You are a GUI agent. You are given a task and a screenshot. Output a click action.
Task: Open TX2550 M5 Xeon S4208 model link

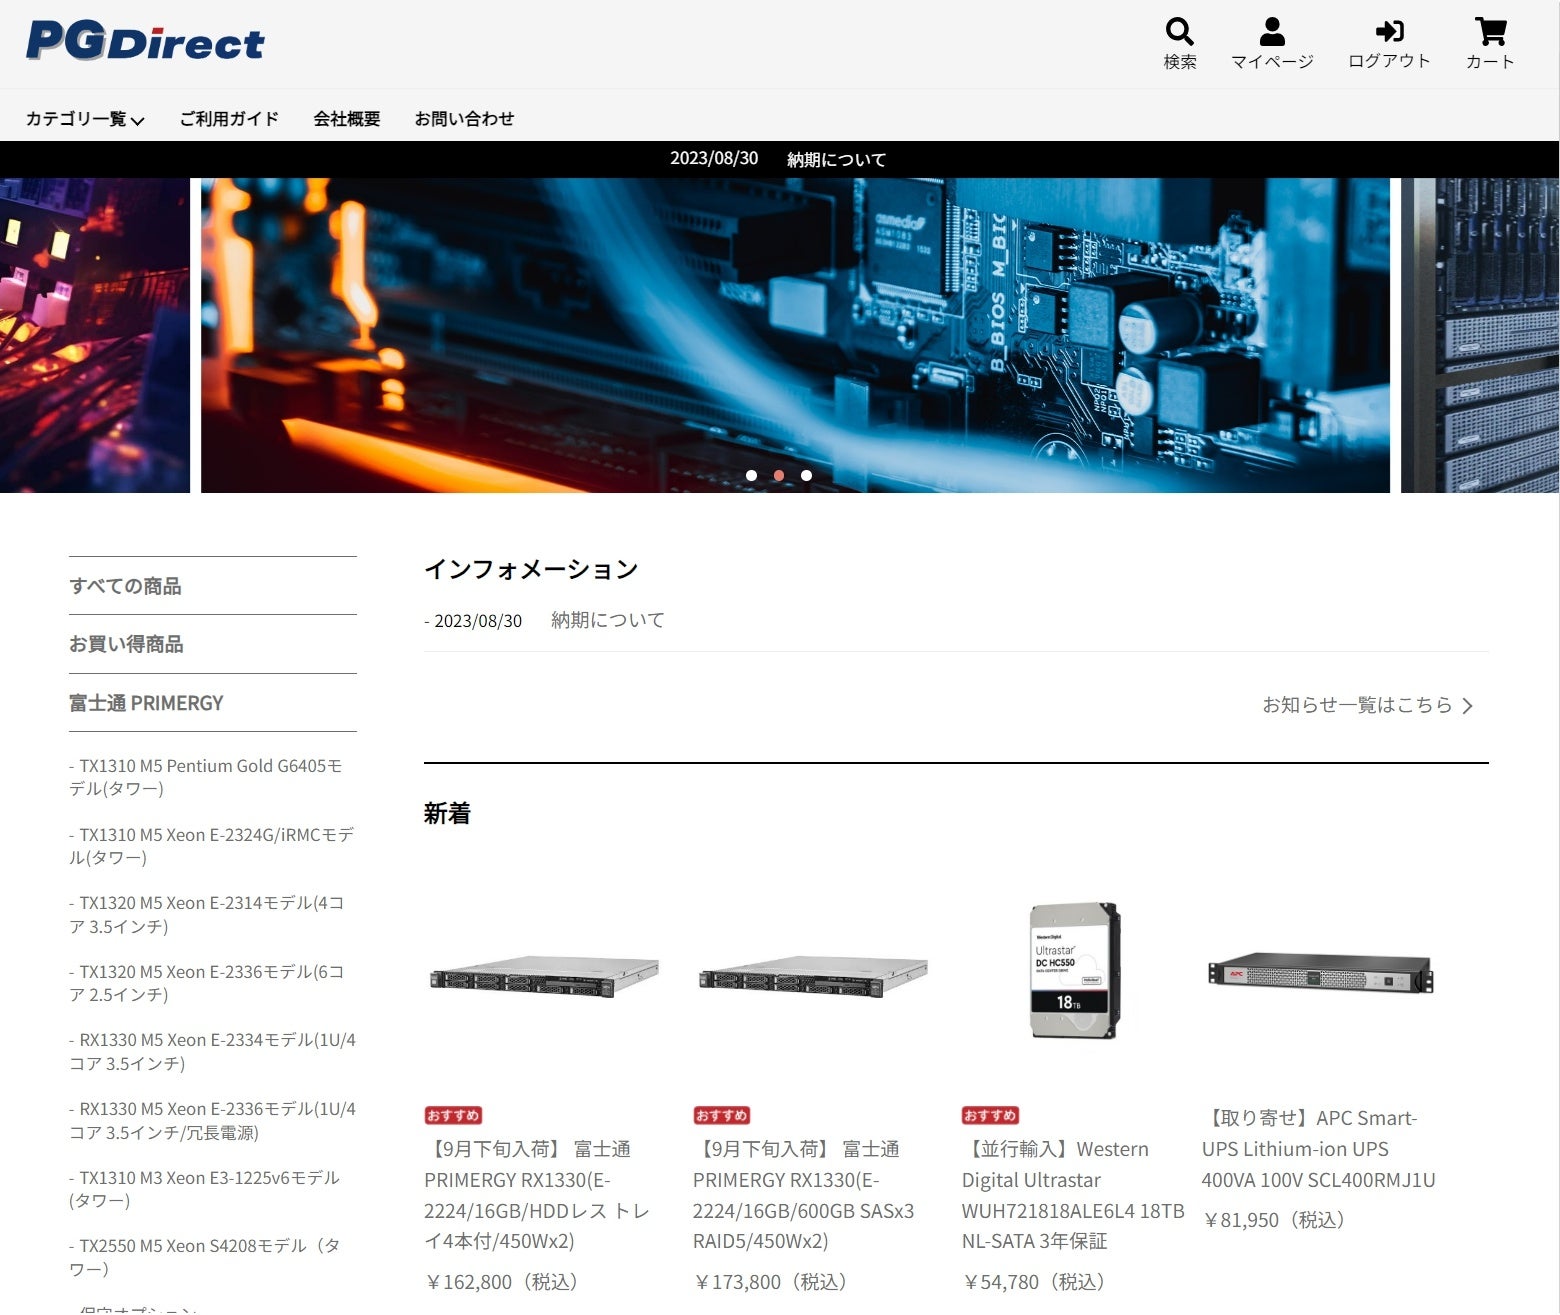[x=204, y=1257]
